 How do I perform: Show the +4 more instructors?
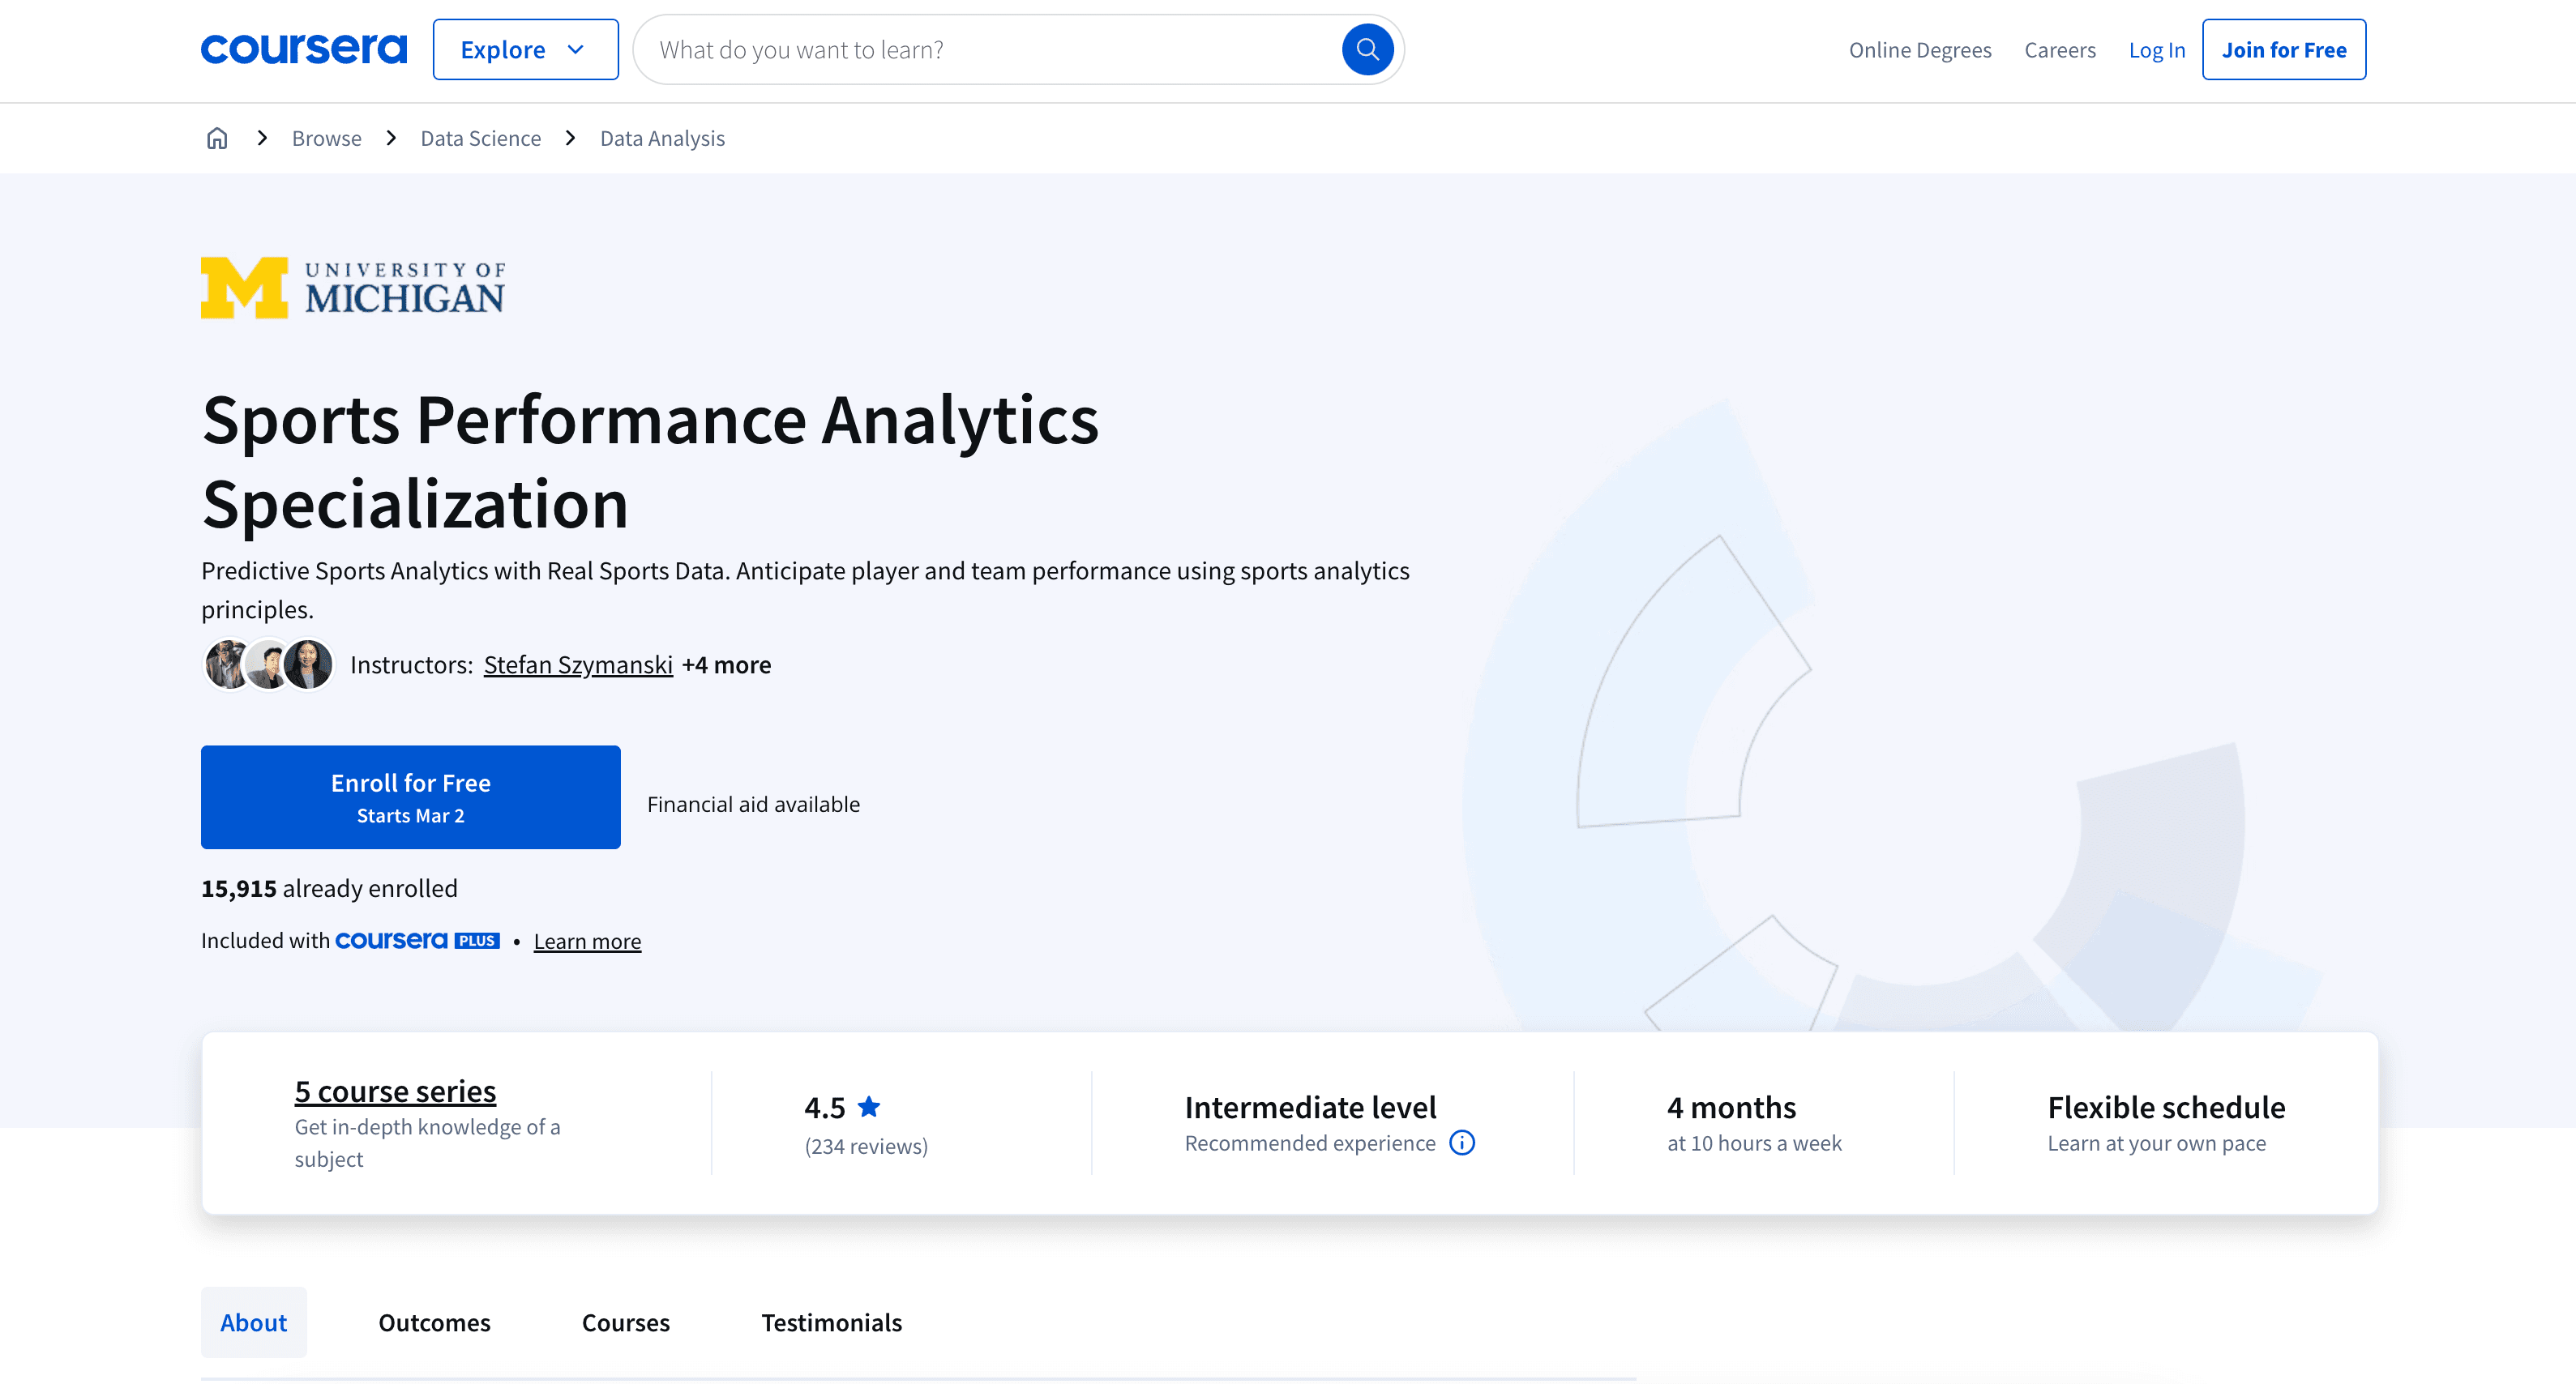pos(726,665)
